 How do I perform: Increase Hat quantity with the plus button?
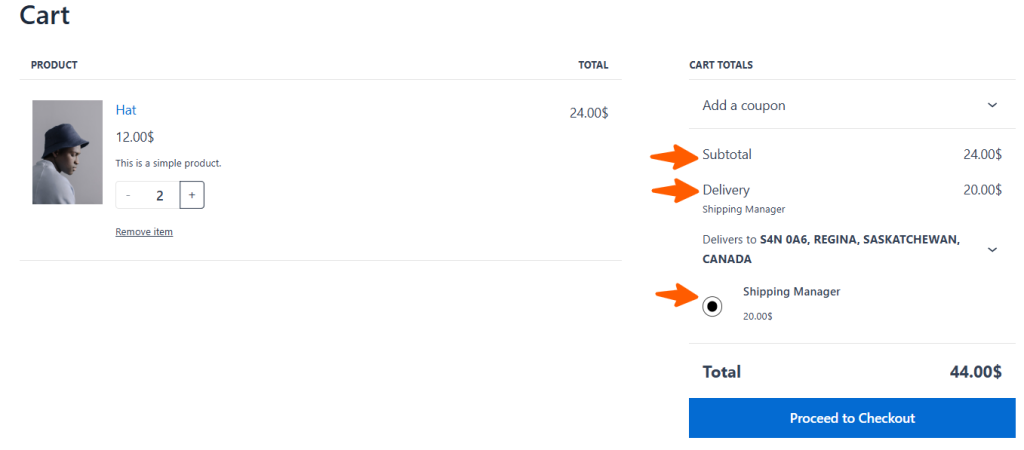(192, 195)
